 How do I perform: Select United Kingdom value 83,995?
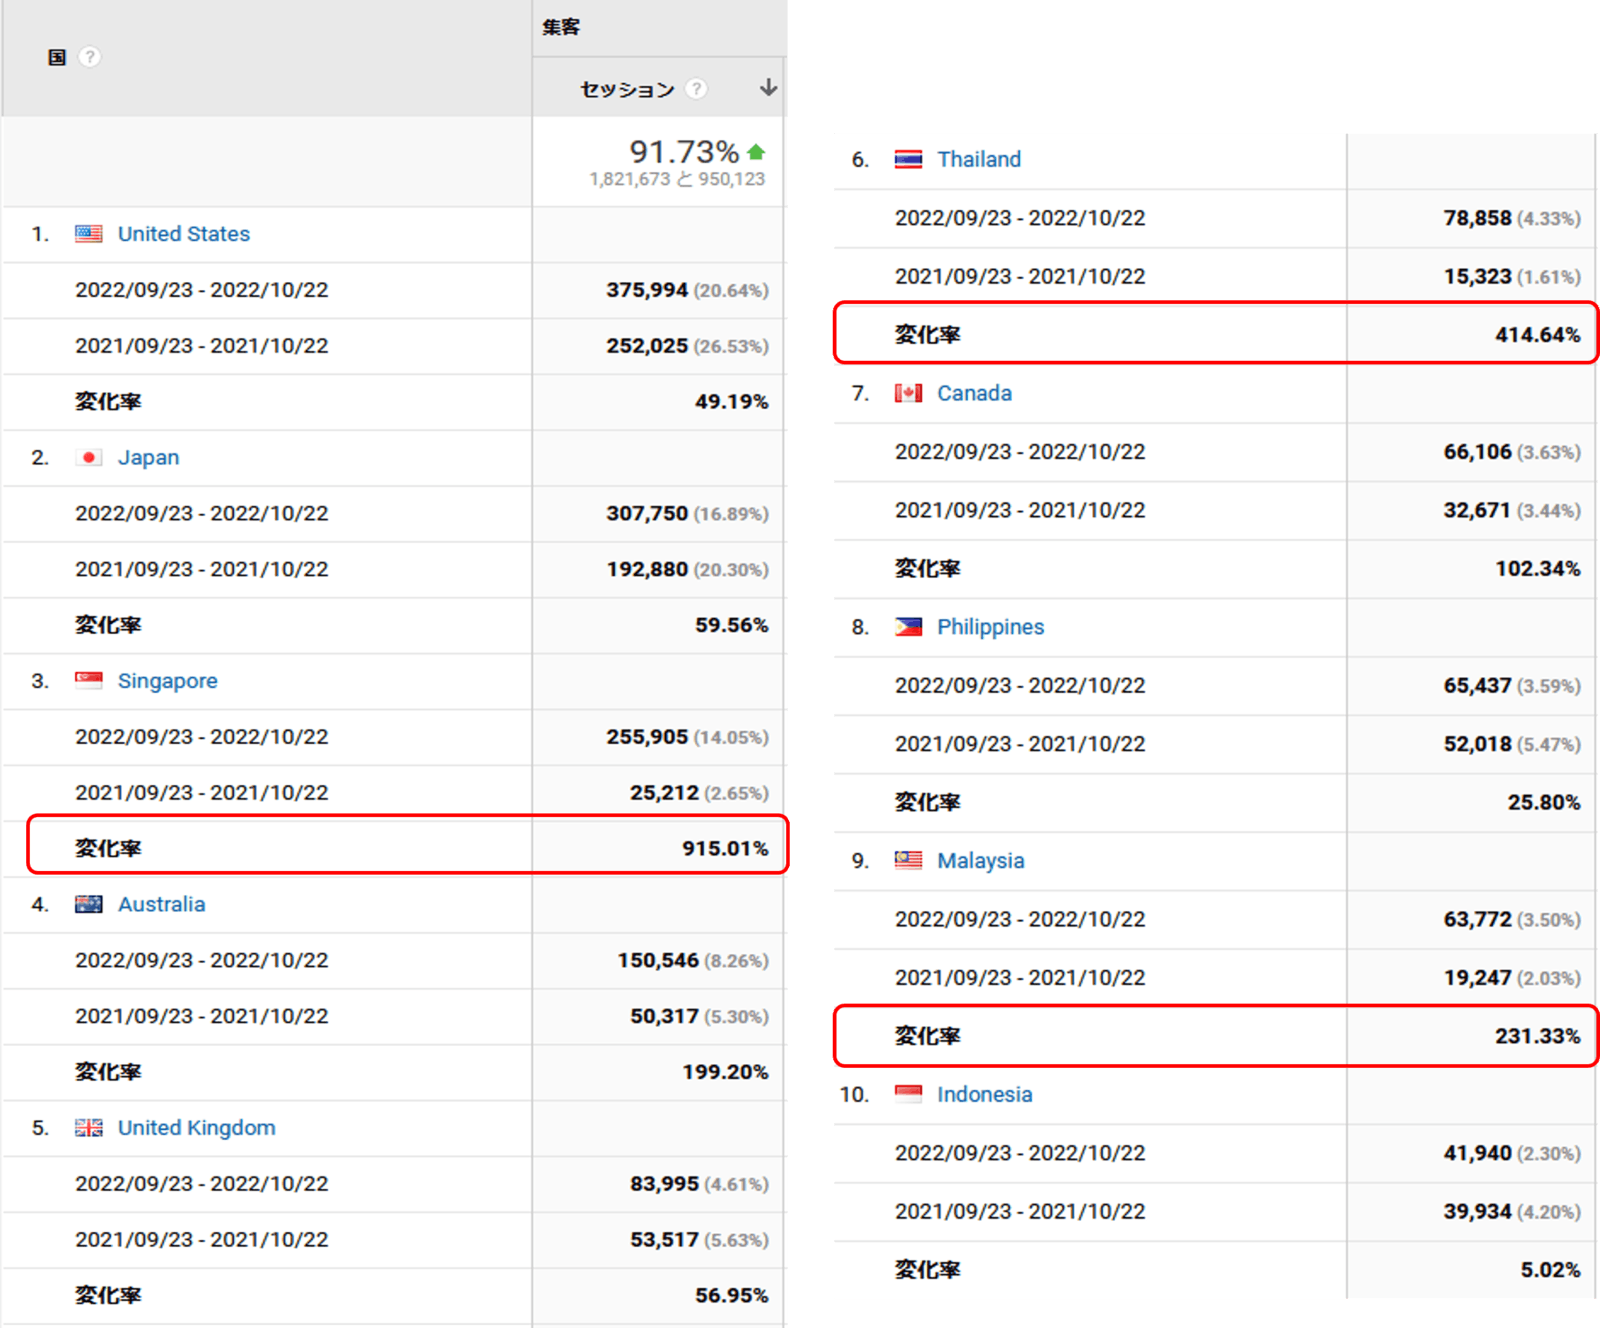point(664,1184)
